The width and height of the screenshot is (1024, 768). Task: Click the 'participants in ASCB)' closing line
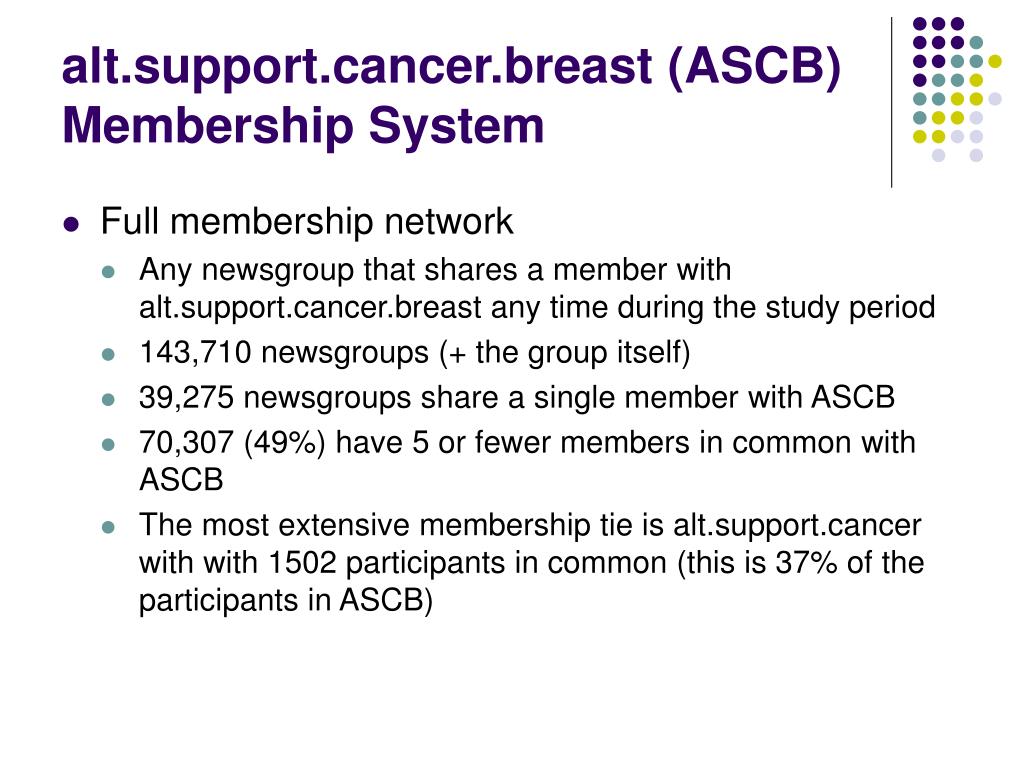click(286, 601)
